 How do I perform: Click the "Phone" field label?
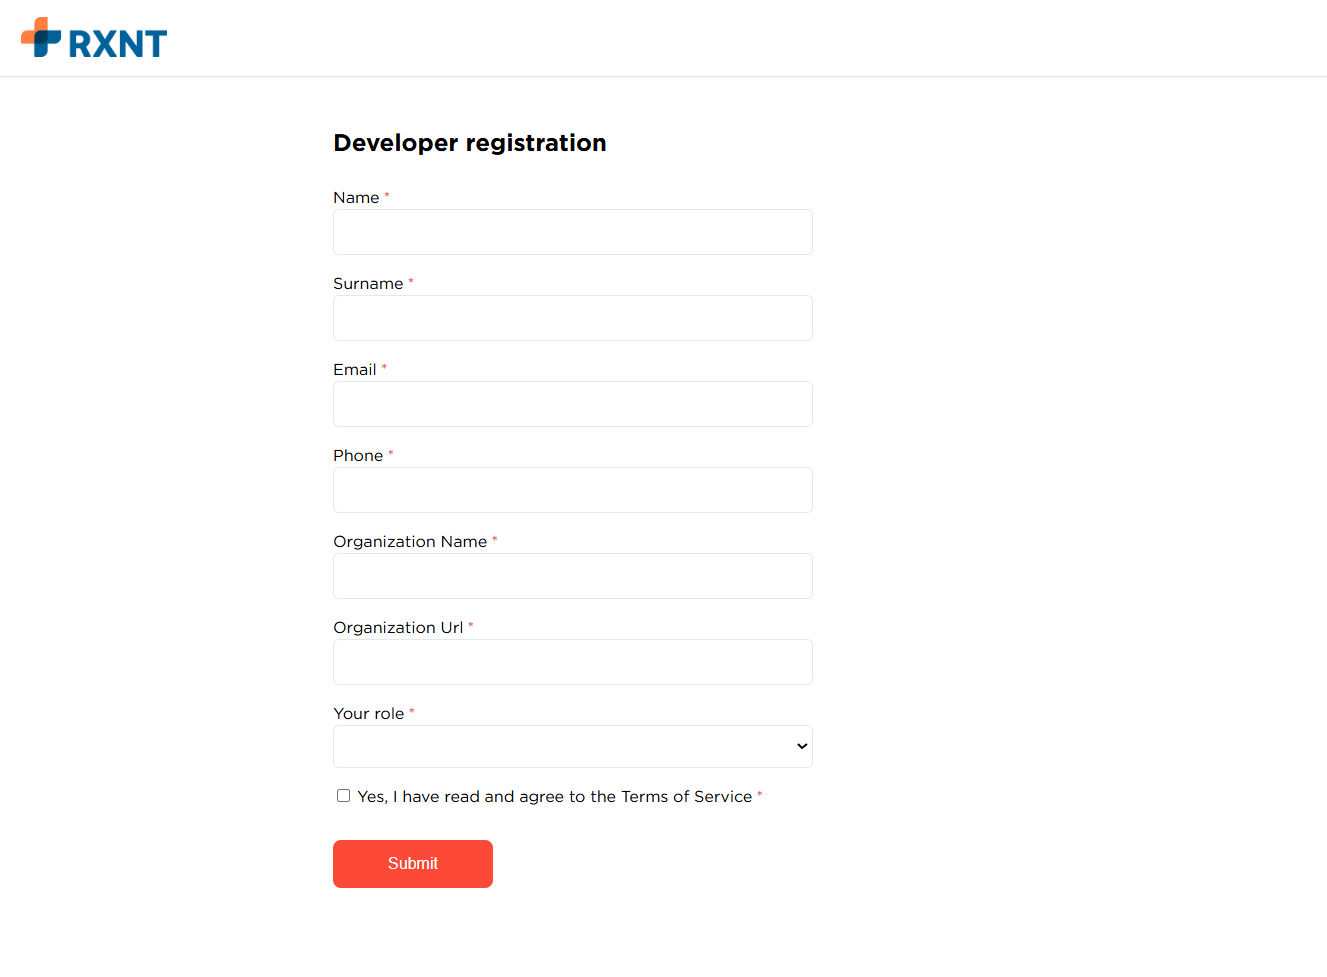click(x=357, y=456)
